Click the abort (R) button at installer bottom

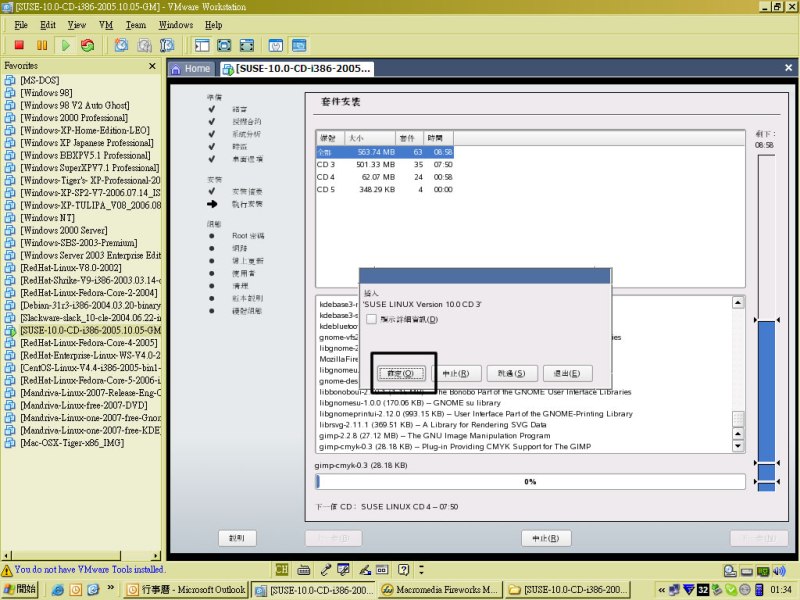point(546,538)
